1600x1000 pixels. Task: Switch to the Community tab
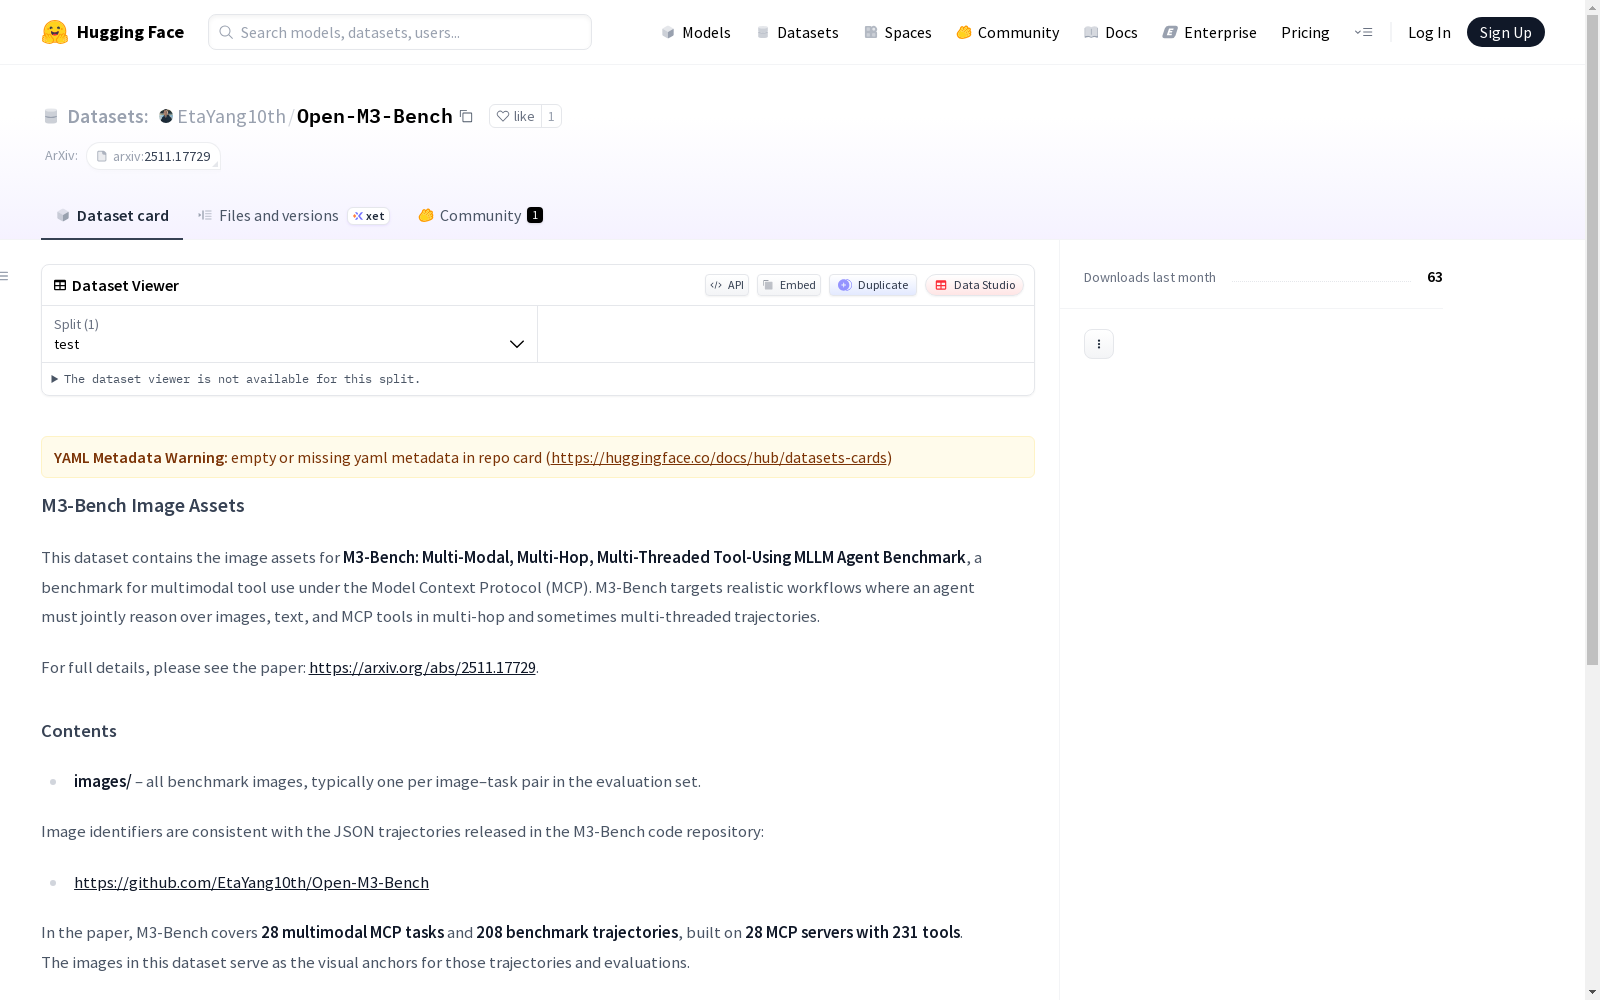click(481, 216)
